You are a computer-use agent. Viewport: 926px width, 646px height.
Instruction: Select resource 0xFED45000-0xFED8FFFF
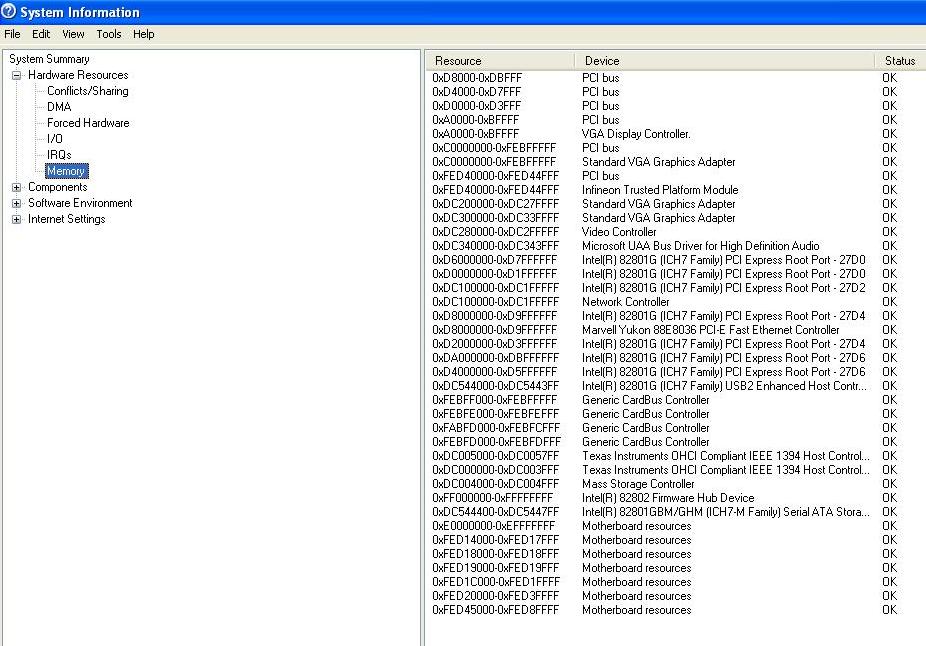[495, 611]
